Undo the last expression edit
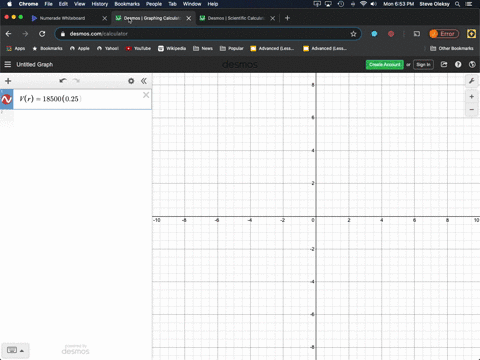The height and width of the screenshot is (360, 480). click(63, 81)
